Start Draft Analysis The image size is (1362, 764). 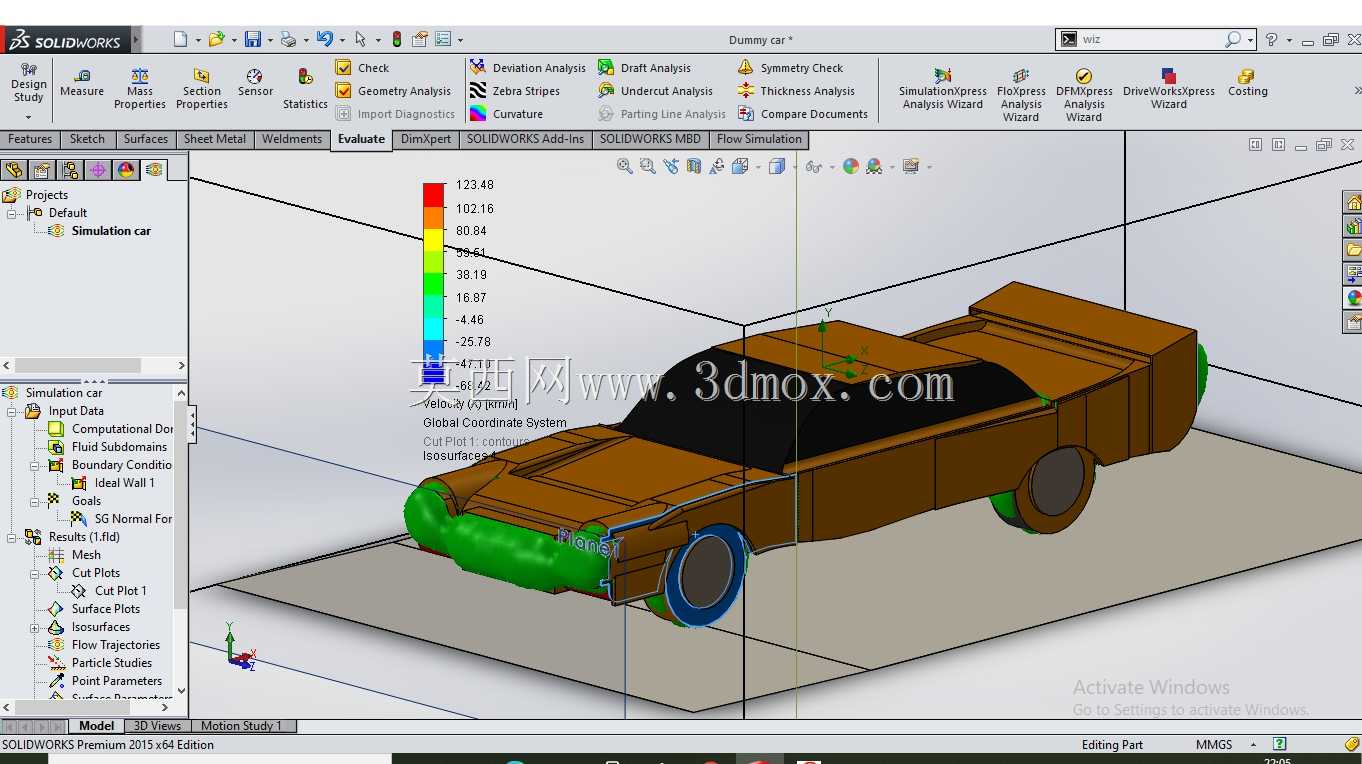645,68
